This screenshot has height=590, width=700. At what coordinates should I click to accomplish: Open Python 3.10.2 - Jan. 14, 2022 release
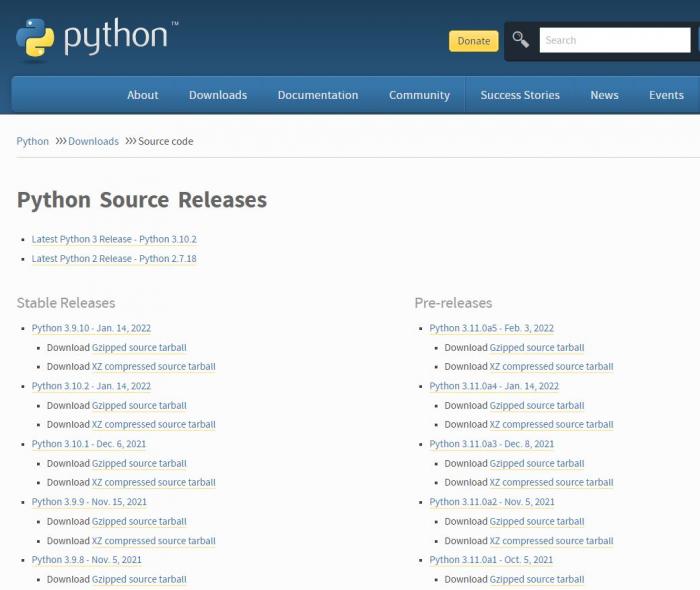point(91,386)
